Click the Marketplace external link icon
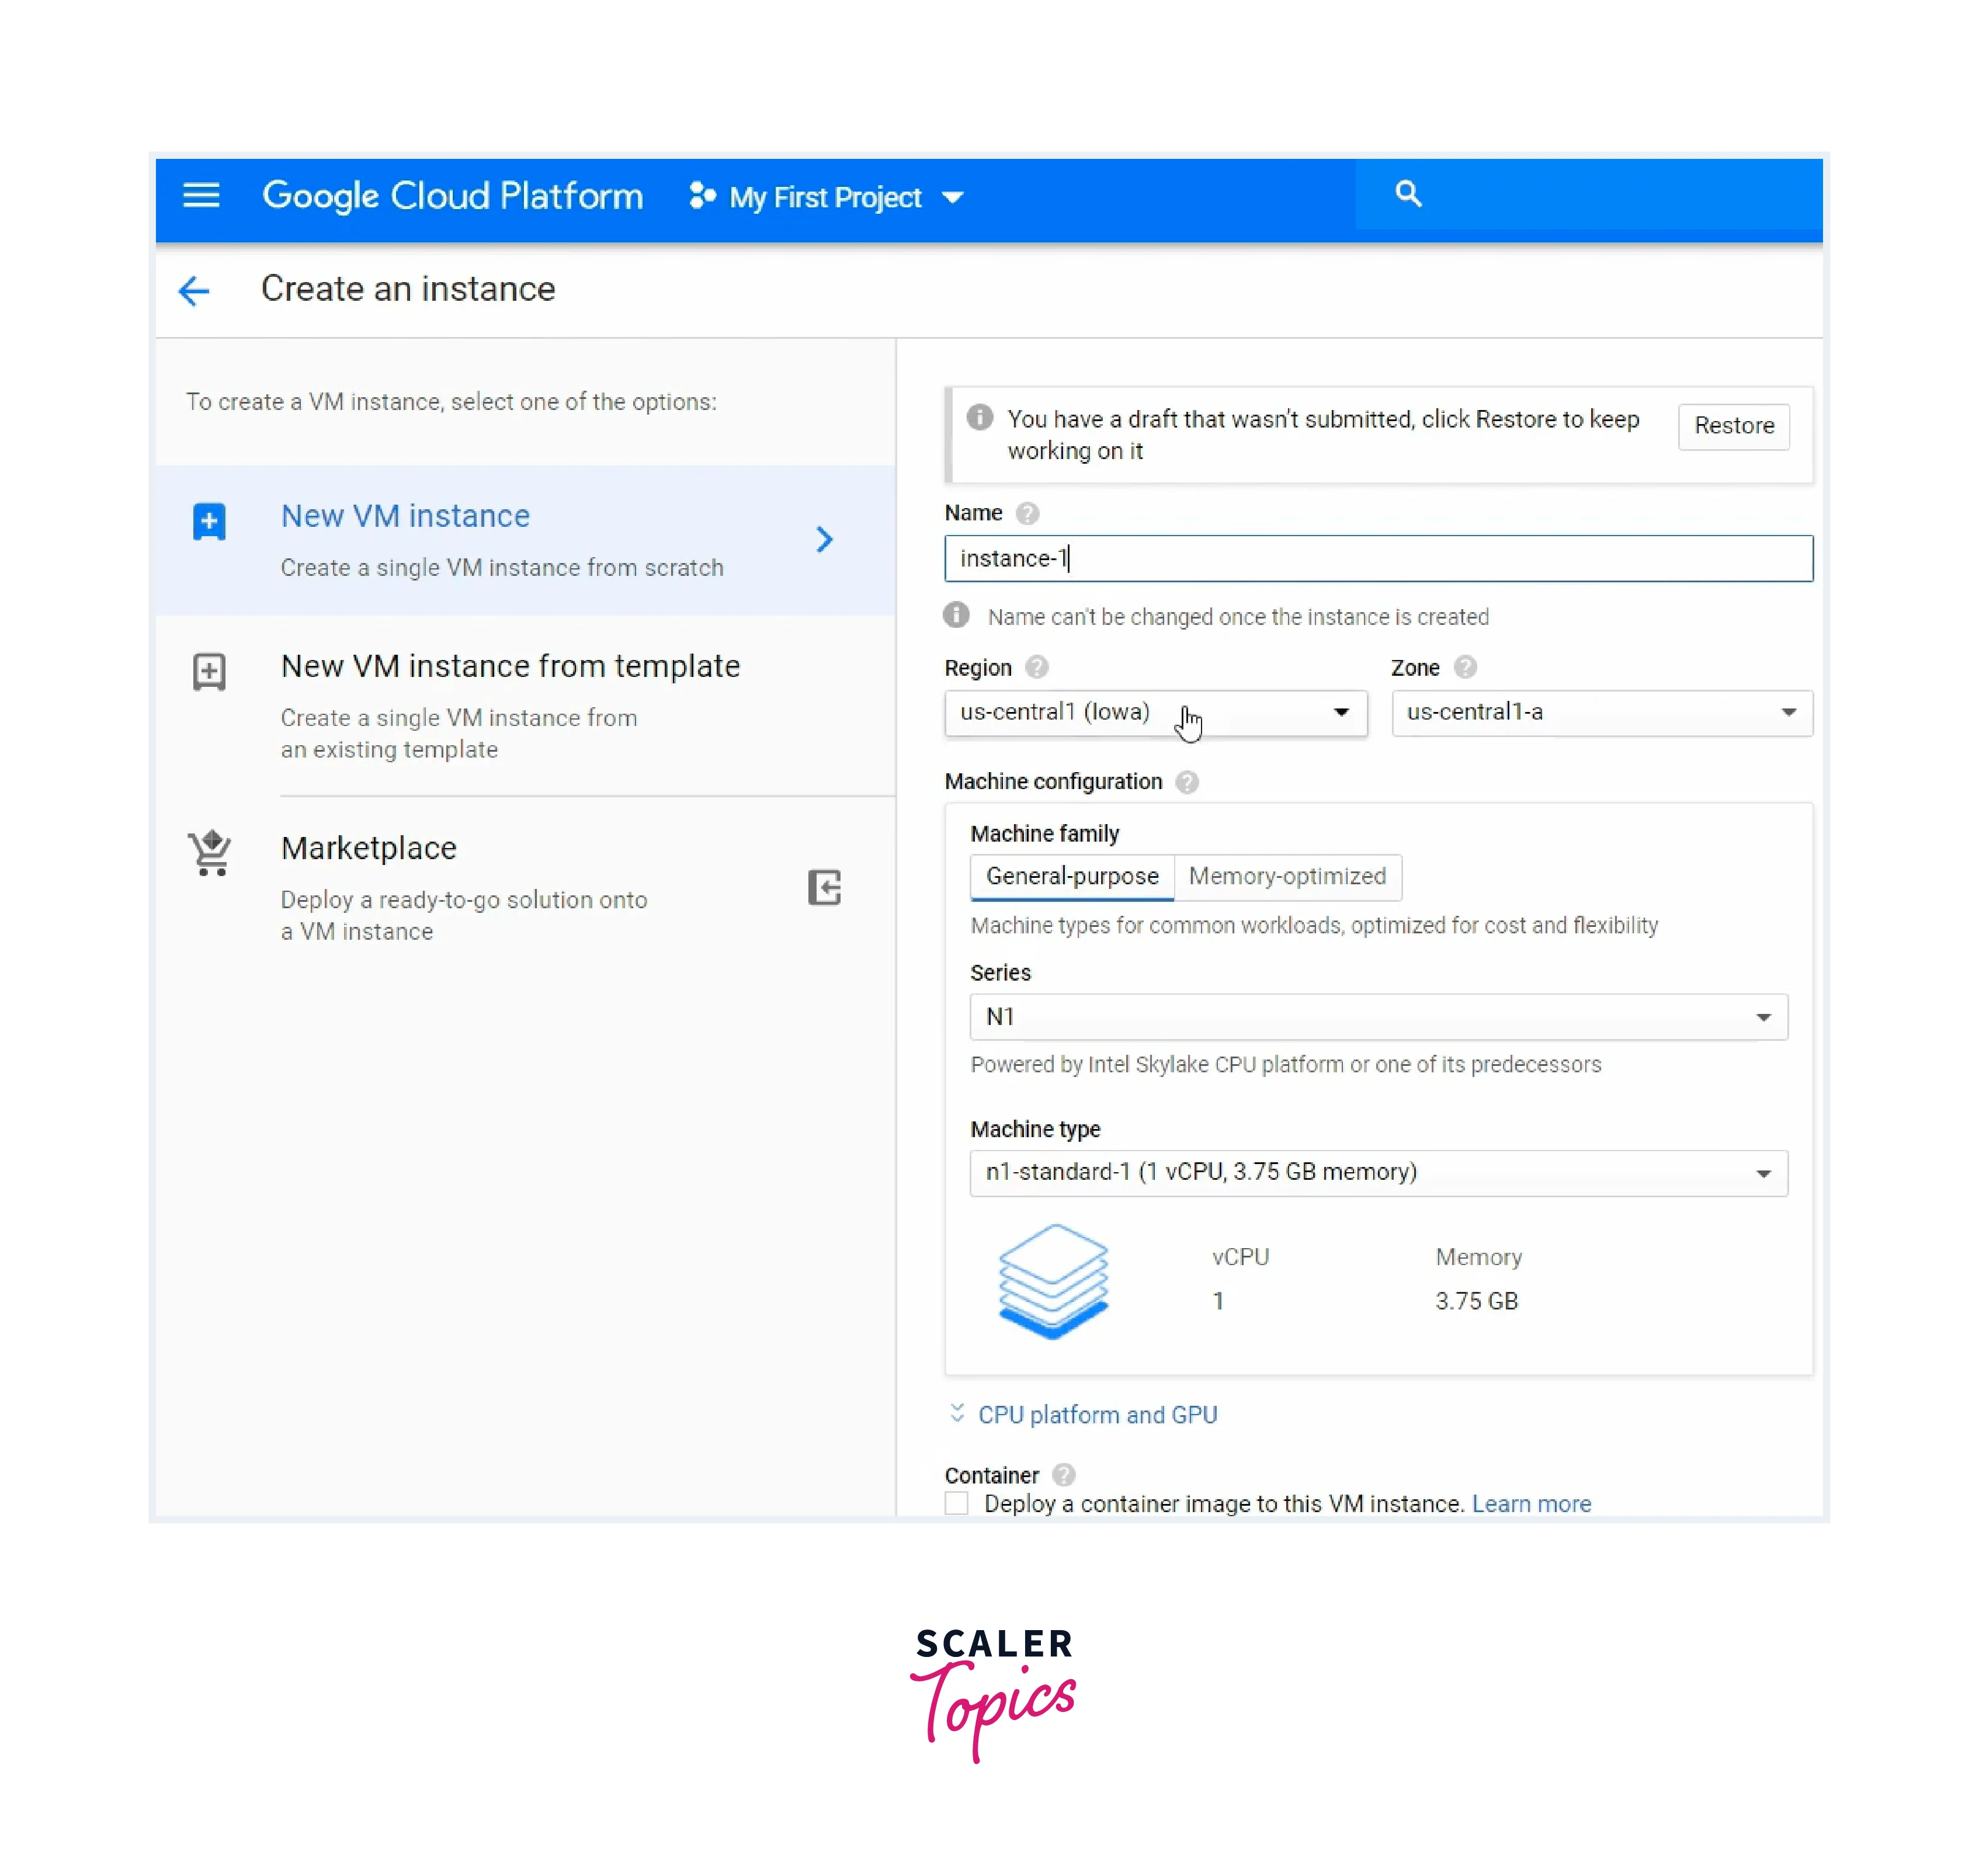 click(824, 887)
